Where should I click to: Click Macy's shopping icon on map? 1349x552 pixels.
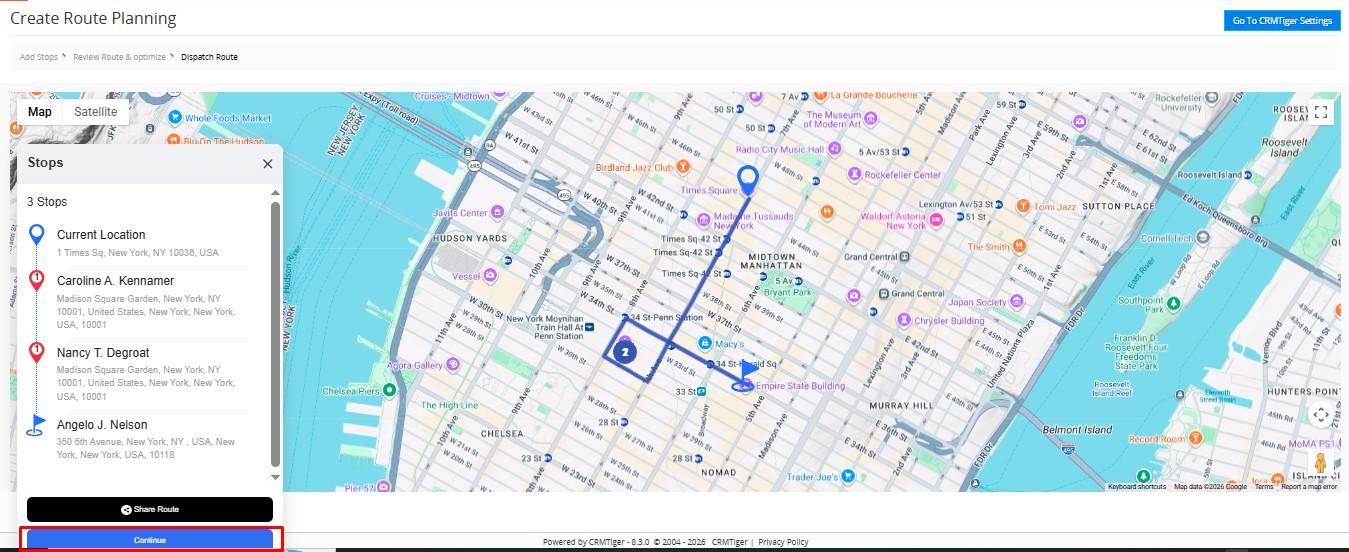[x=705, y=344]
